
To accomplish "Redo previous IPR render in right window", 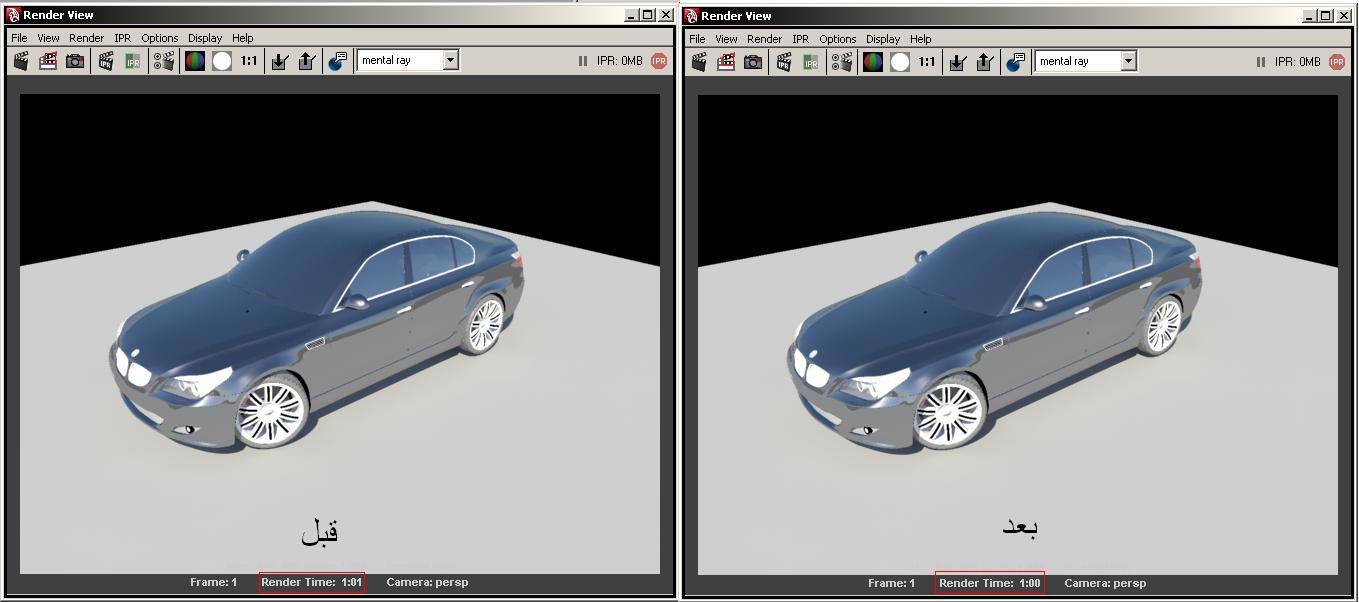I will [x=784, y=61].
